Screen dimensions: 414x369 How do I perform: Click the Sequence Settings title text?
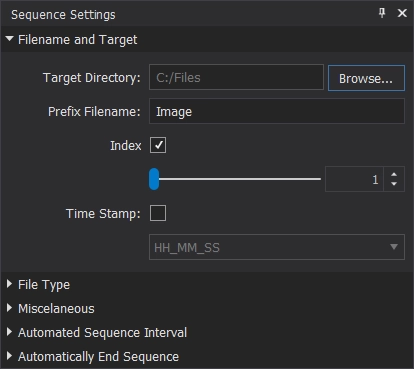click(x=63, y=15)
